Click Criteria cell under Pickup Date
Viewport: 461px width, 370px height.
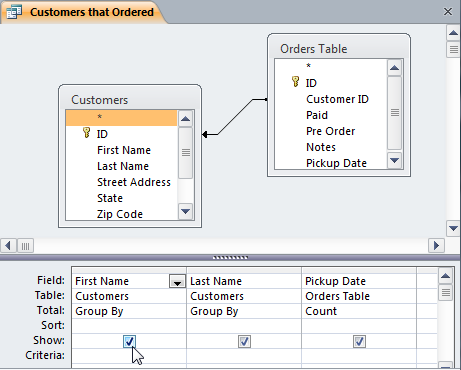point(359,356)
